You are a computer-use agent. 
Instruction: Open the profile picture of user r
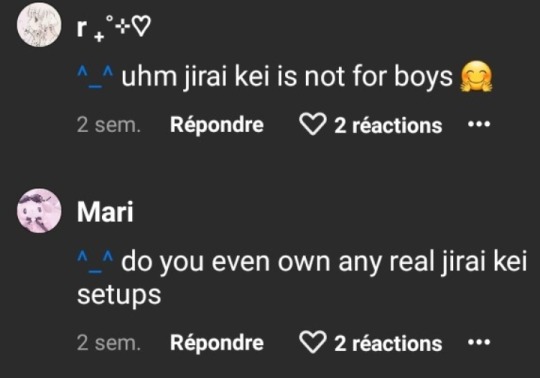pos(39,25)
